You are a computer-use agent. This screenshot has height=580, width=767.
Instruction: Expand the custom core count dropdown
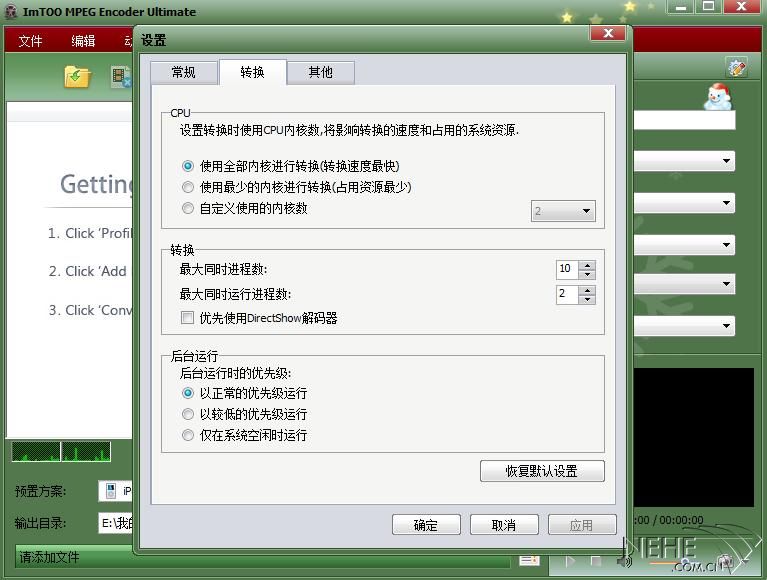pyautogui.click(x=586, y=211)
